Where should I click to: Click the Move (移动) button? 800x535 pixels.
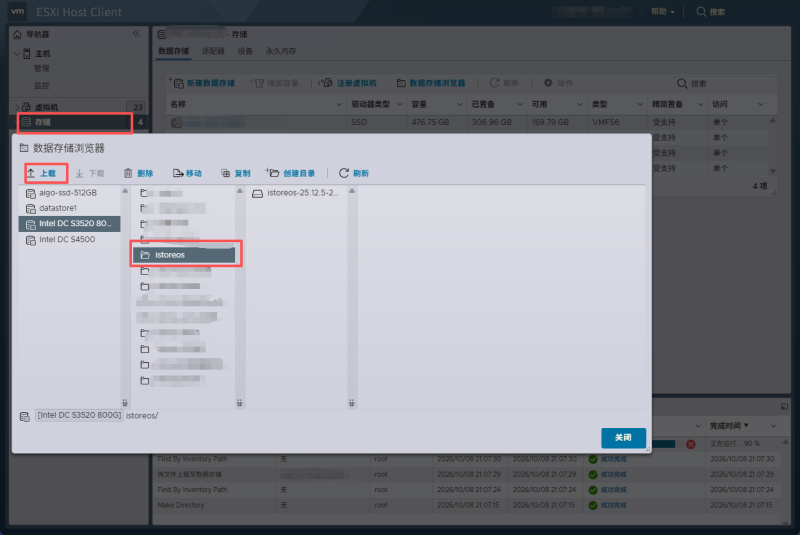pyautogui.click(x=187, y=173)
